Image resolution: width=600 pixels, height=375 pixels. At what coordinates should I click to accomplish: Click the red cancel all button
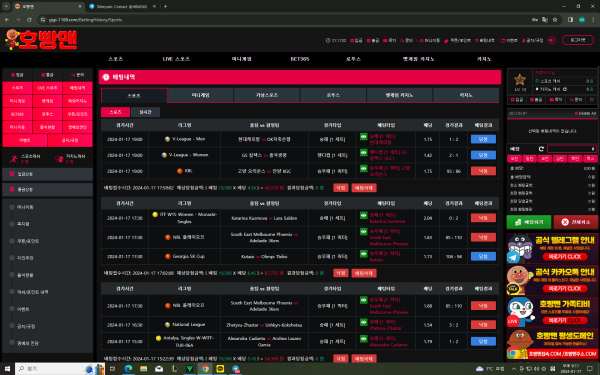tap(576, 222)
